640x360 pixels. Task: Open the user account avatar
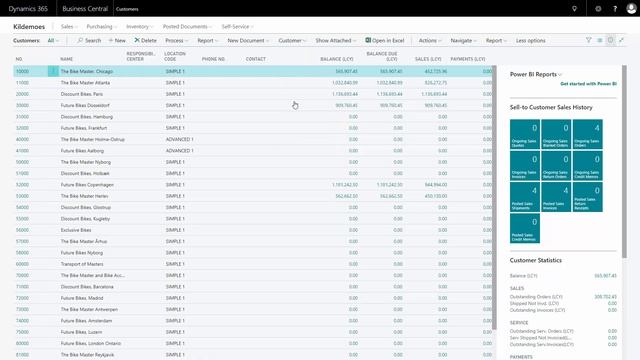pyautogui.click(x=631, y=9)
